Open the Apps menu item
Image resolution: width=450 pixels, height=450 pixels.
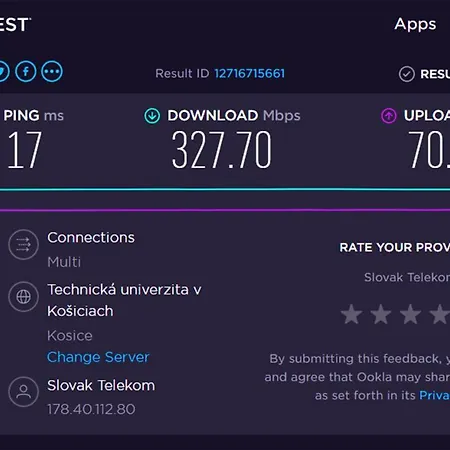coord(415,24)
